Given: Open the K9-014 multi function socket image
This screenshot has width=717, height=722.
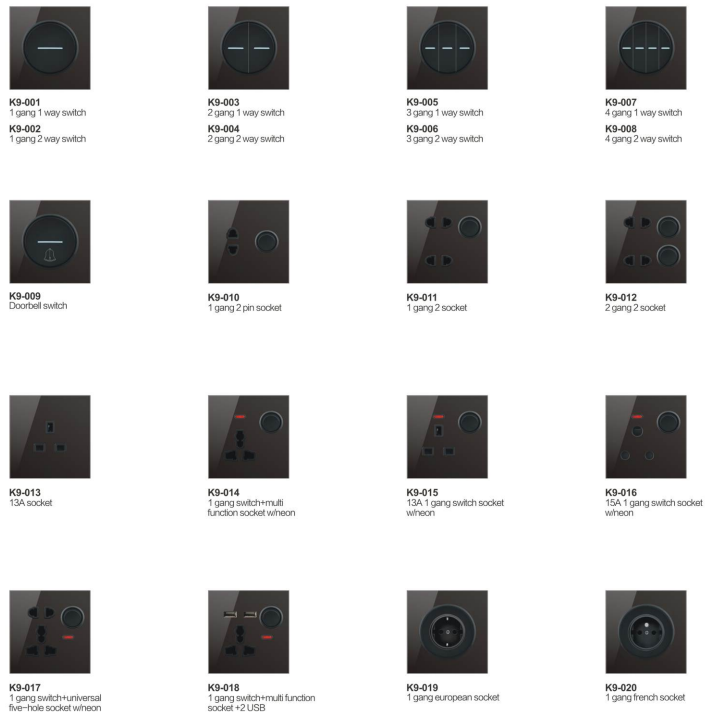Looking at the screenshot, I should pyautogui.click(x=249, y=437).
